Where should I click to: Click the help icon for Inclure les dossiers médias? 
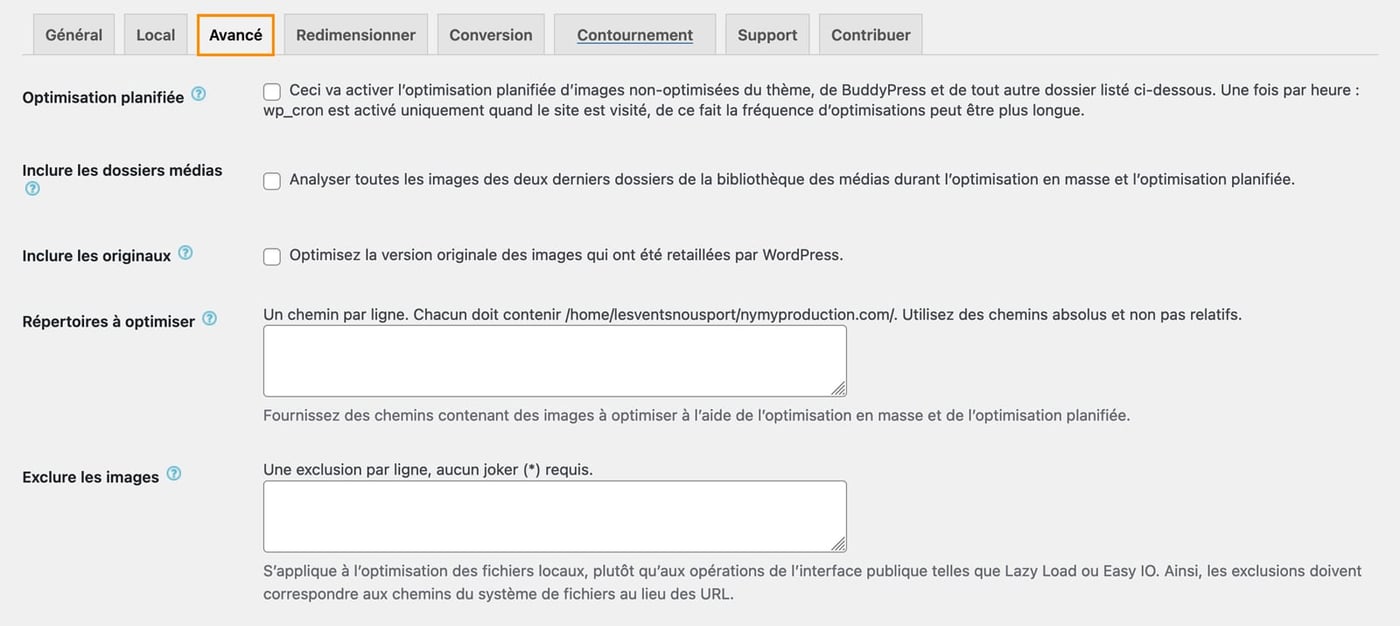[32, 187]
